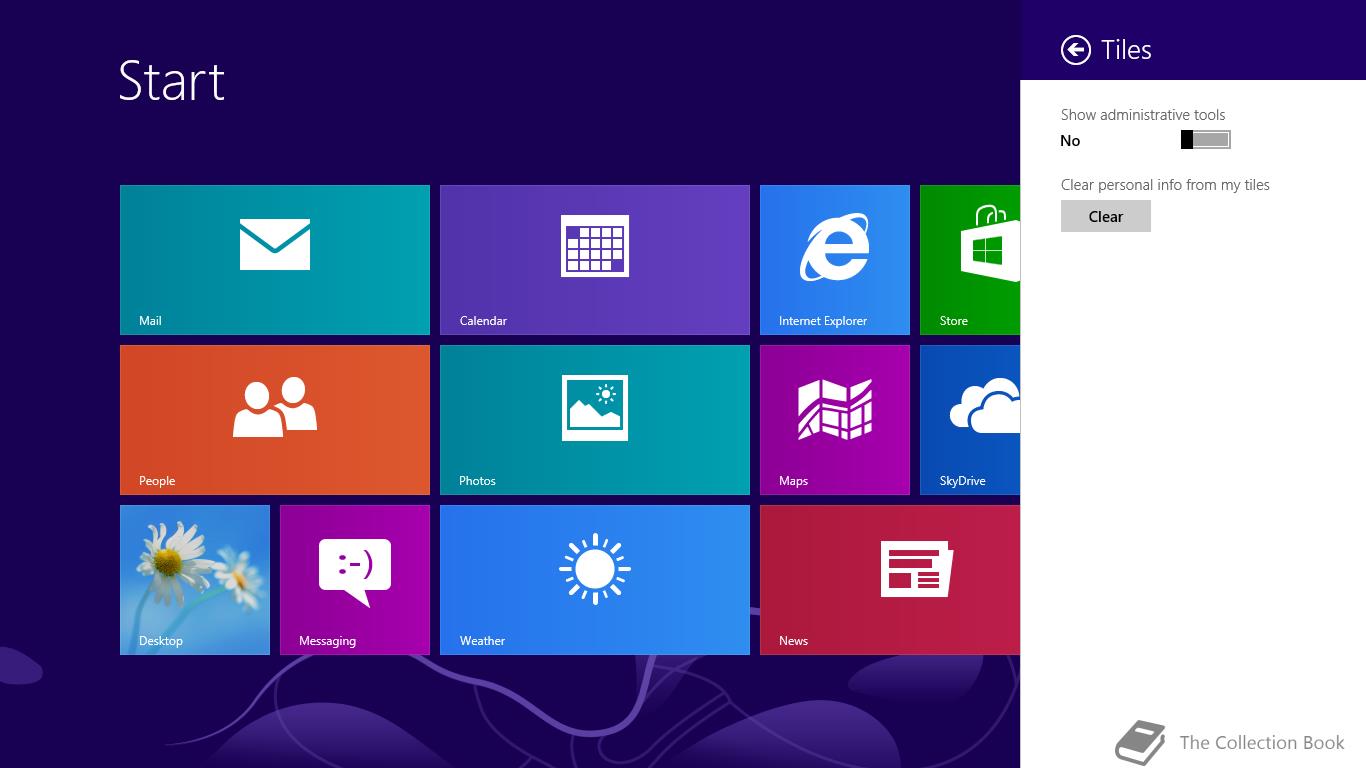
Task: Click 'Show administrative tools' label
Action: (x=1143, y=115)
